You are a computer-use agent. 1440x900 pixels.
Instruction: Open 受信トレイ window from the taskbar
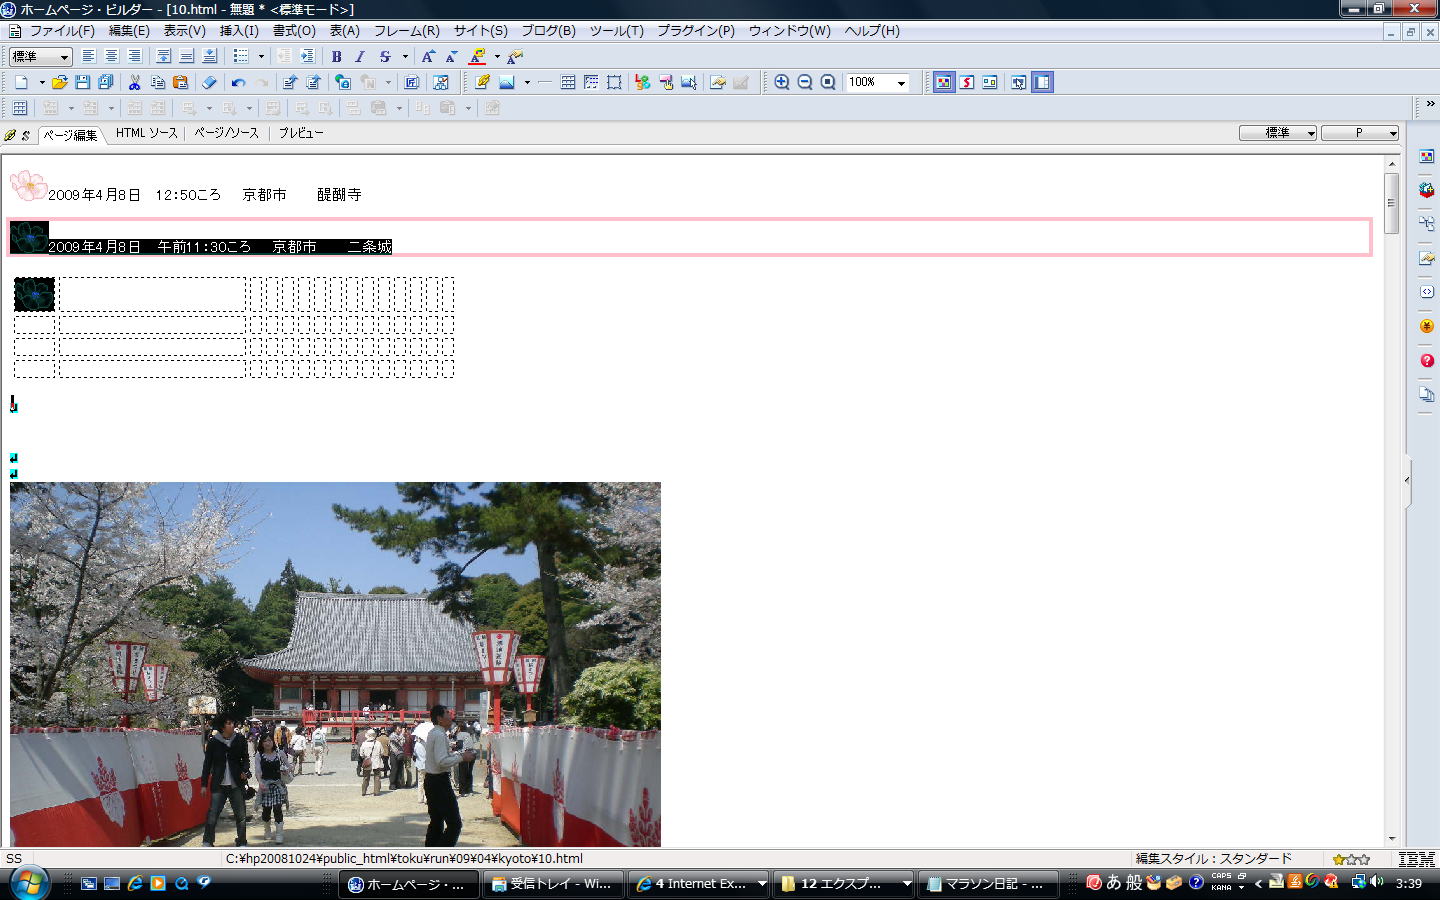tap(554, 884)
